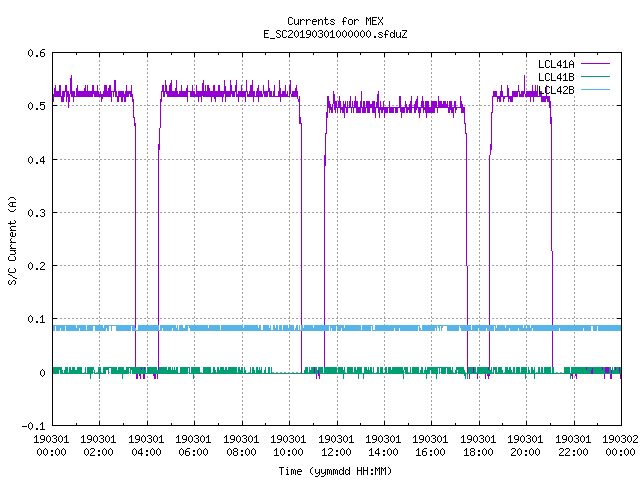Click the 0.5 y-axis tick label

click(x=36, y=106)
